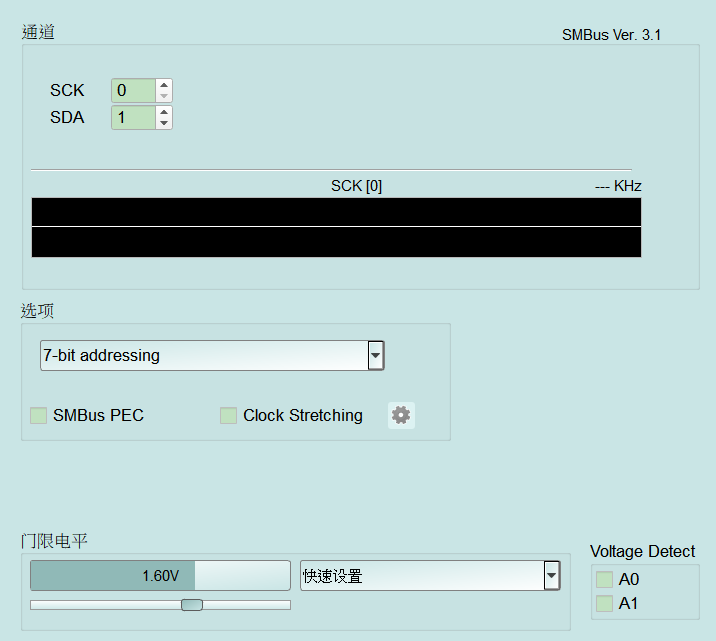This screenshot has height=641, width=716.
Task: Click the SCK channel number field
Action: (134, 90)
